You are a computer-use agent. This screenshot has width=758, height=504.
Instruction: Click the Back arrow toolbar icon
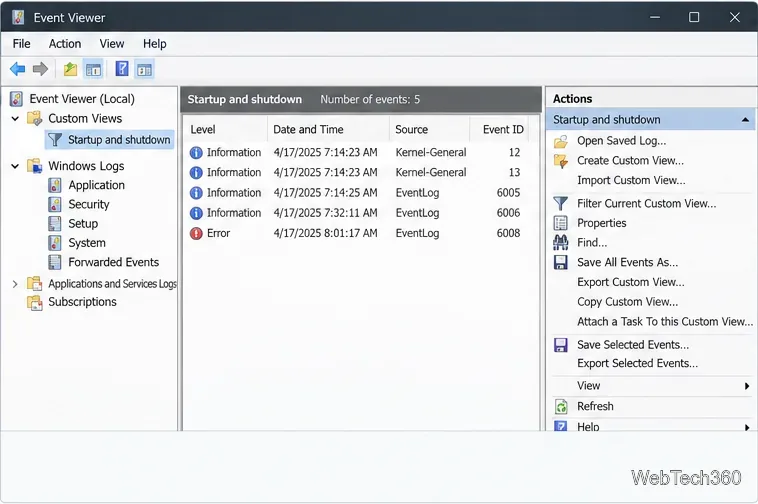pos(18,70)
